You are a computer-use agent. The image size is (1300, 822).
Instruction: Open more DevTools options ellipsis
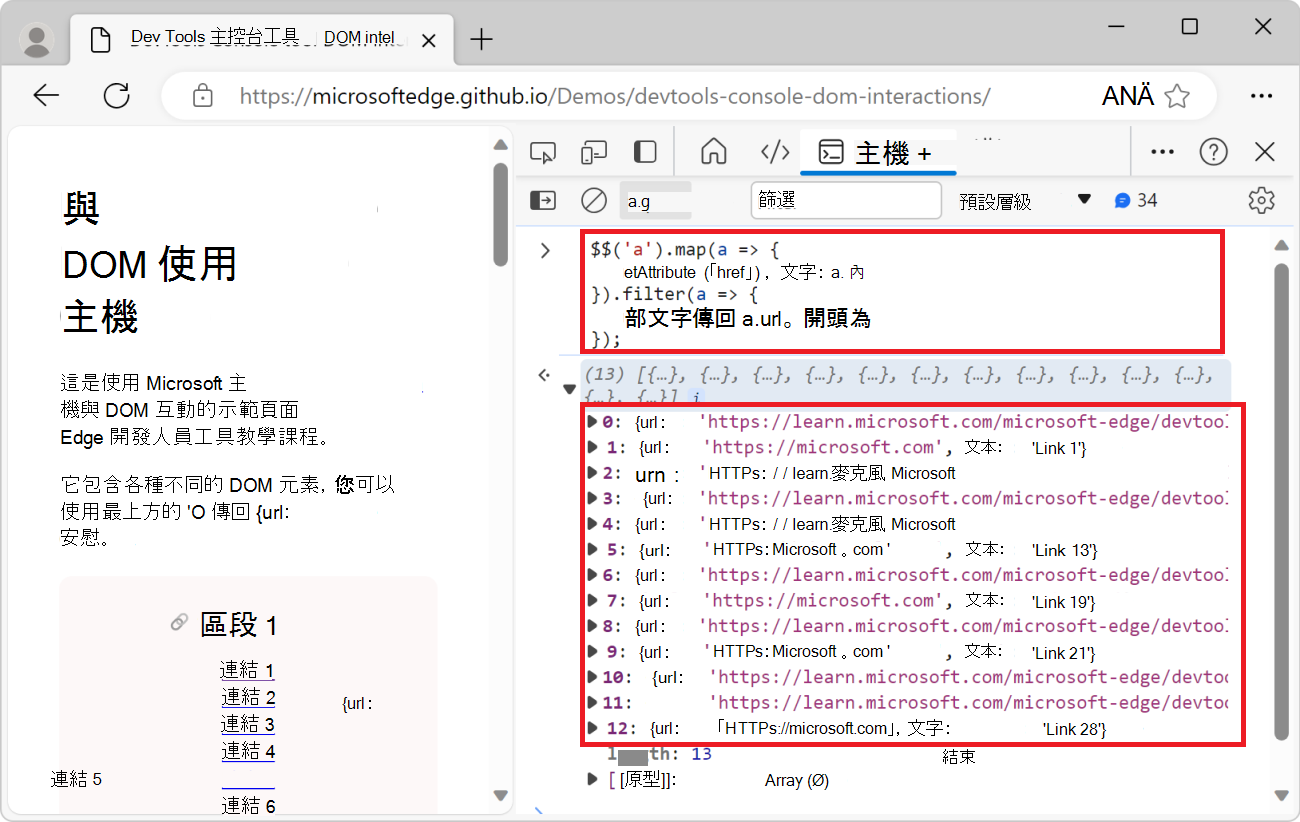click(1162, 152)
